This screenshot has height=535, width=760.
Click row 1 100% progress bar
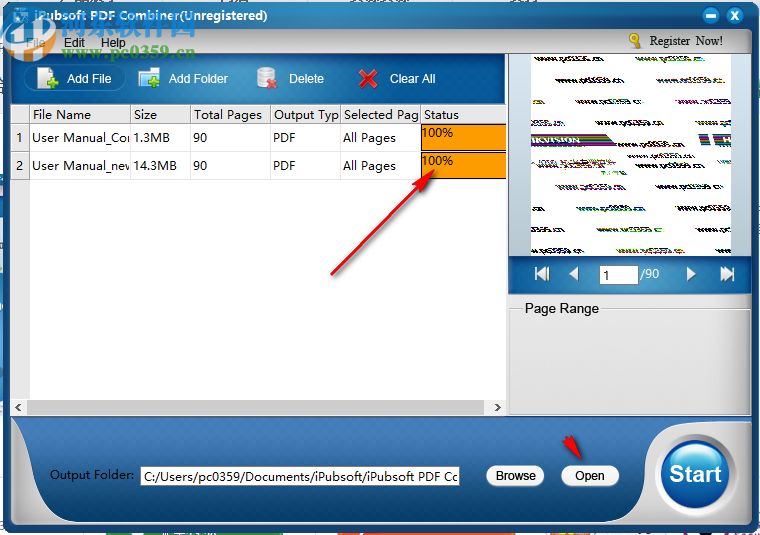pyautogui.click(x=463, y=138)
